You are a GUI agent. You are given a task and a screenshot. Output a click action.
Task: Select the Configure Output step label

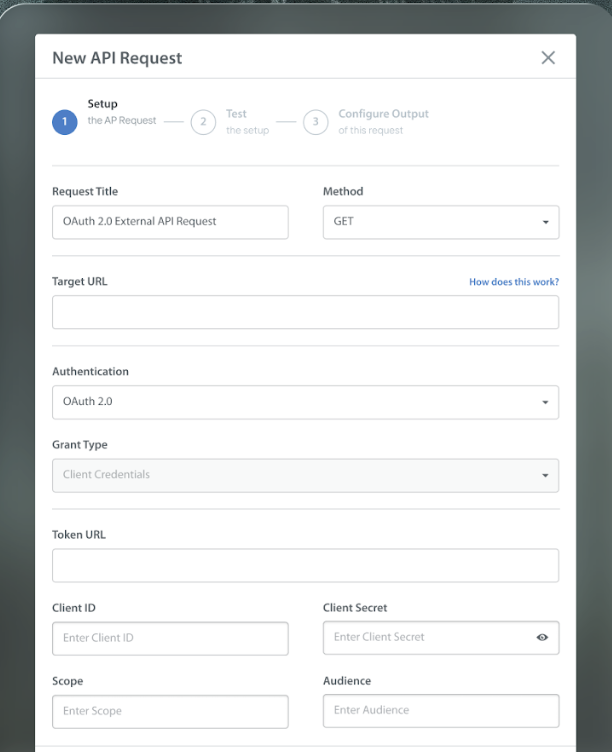(383, 114)
